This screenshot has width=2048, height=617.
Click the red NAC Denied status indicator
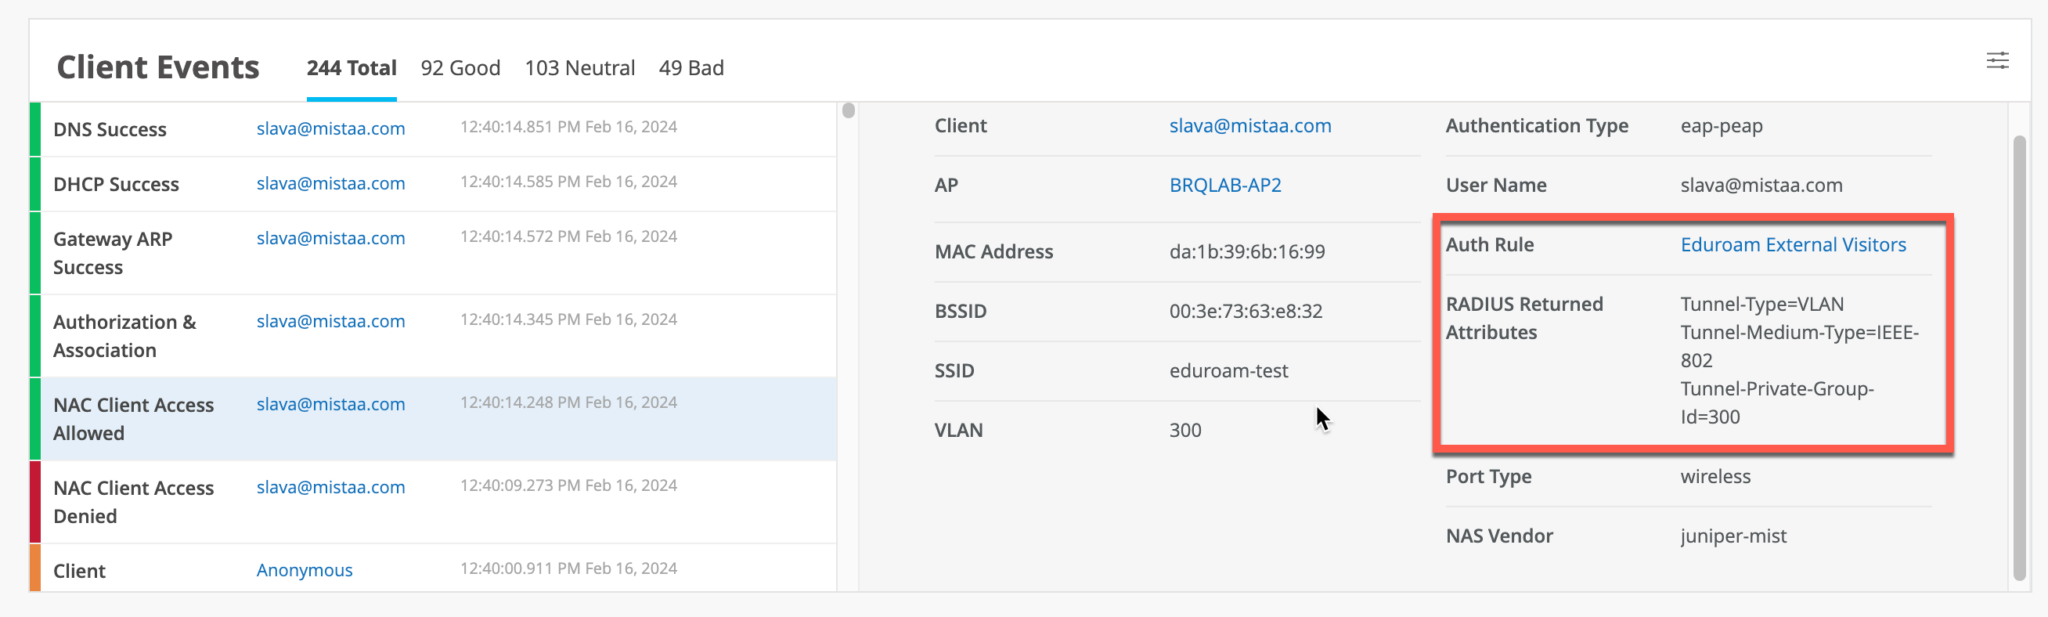coord(35,502)
